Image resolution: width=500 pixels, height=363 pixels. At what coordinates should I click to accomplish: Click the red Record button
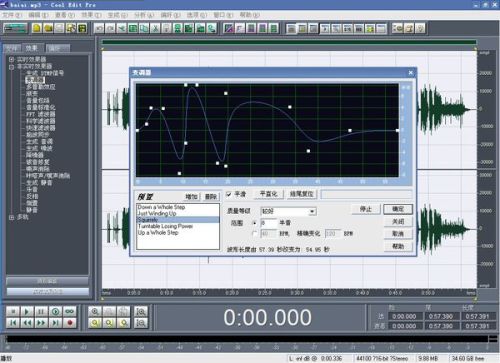click(70, 323)
